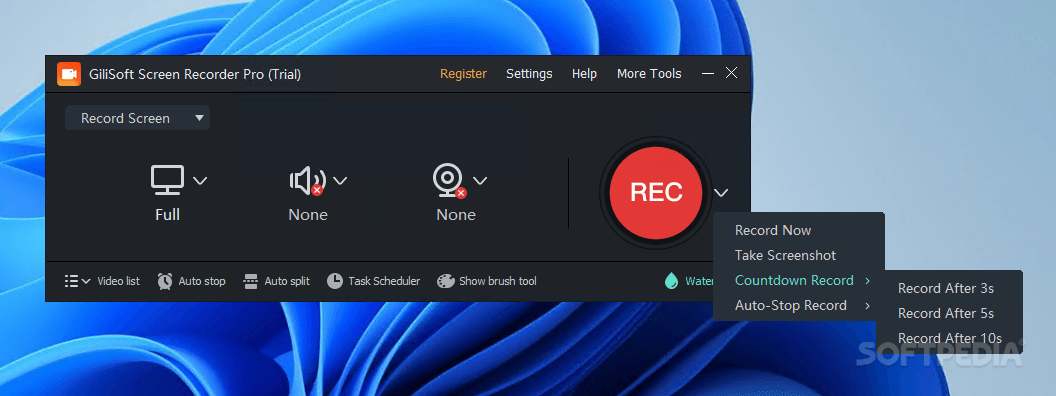This screenshot has width=1056, height=396.
Task: Expand the screen area chevron
Action: (200, 180)
